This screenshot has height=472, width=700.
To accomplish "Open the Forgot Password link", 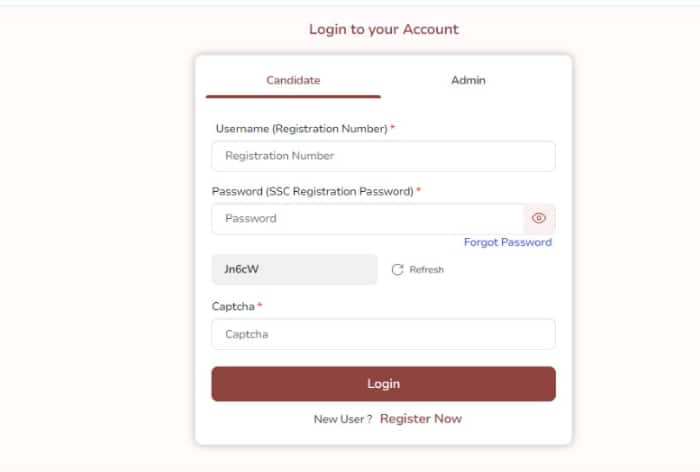I will pos(507,242).
